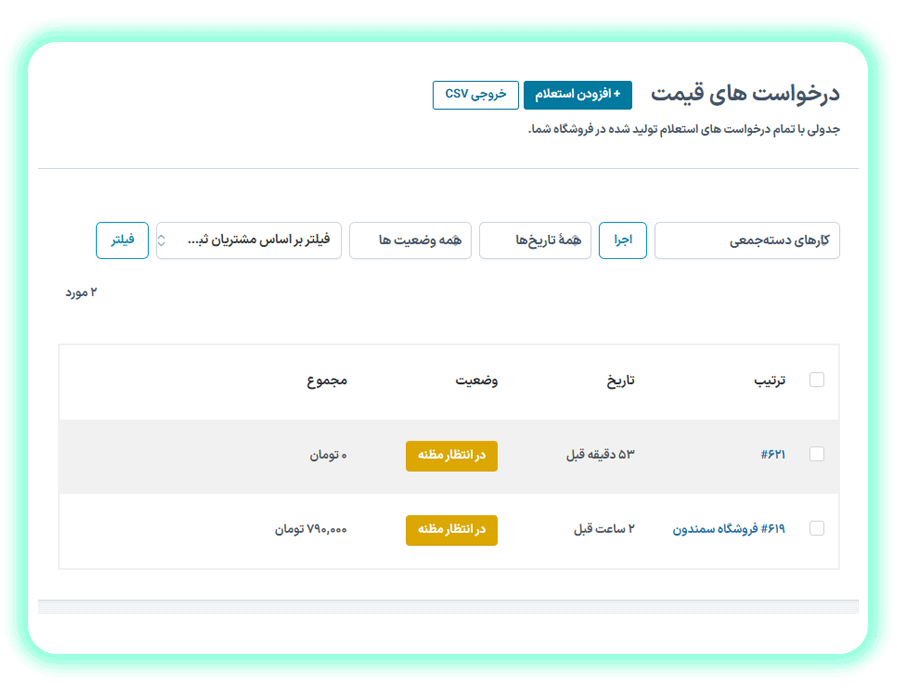Sort by تاریخ column header
This screenshot has width=897, height=691.
621,380
